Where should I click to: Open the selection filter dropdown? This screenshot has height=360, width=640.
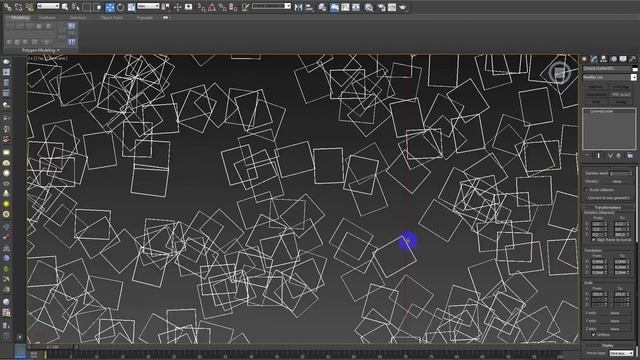click(48, 6)
